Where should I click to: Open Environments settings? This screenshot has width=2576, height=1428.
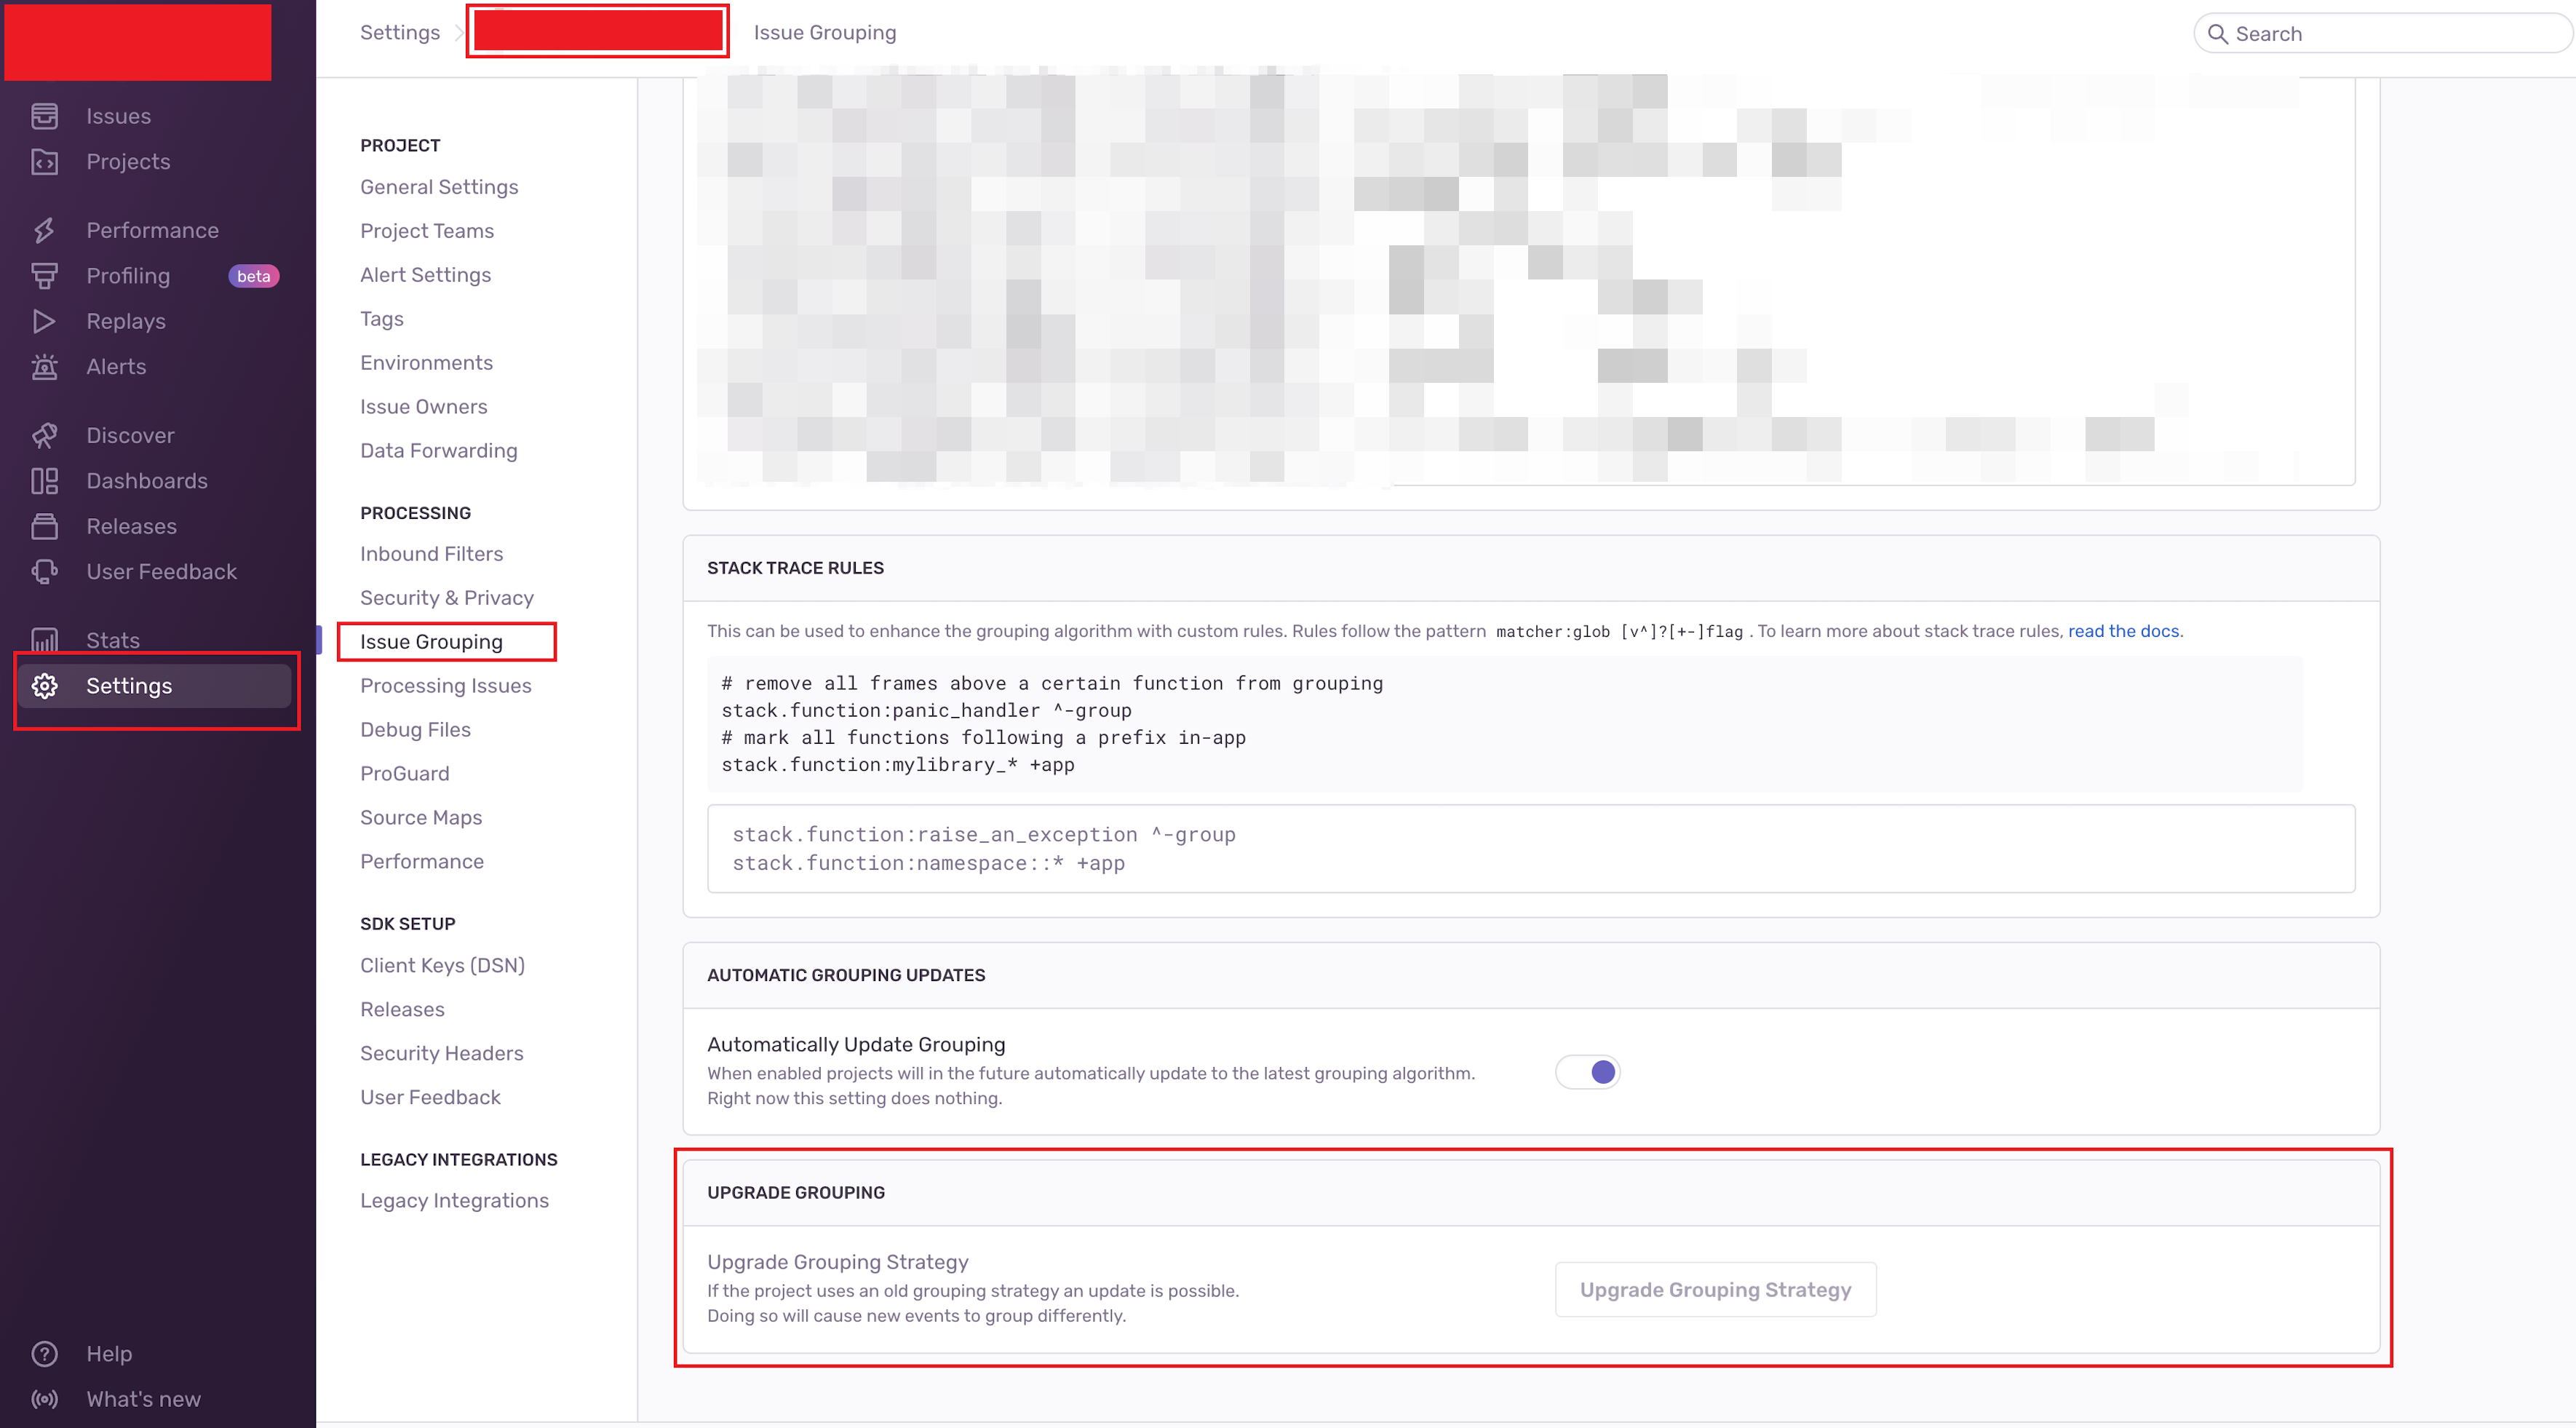pyautogui.click(x=426, y=363)
